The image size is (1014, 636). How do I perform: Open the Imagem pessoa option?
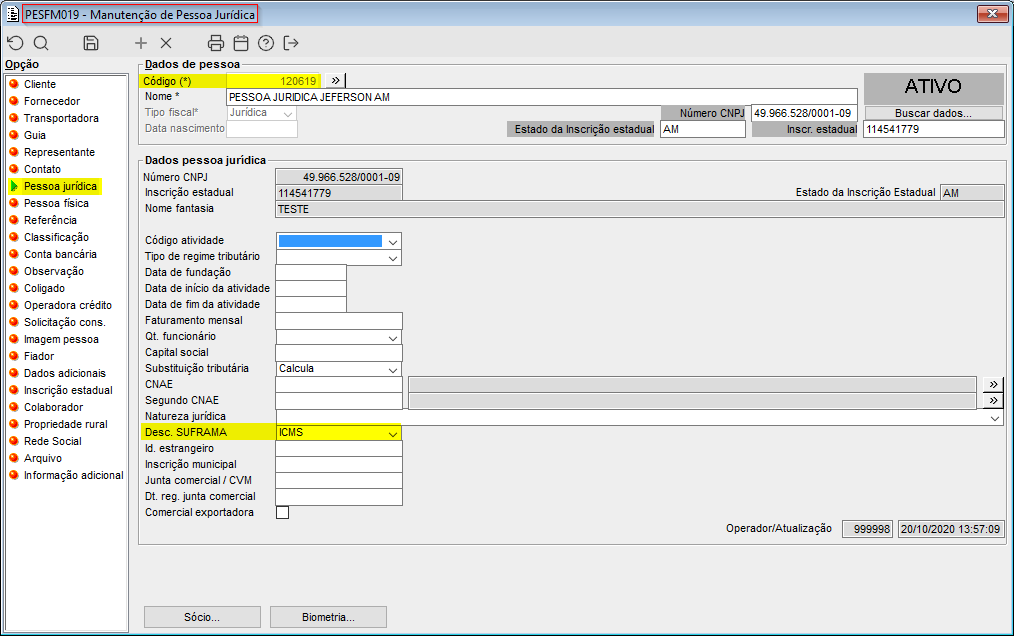61,339
